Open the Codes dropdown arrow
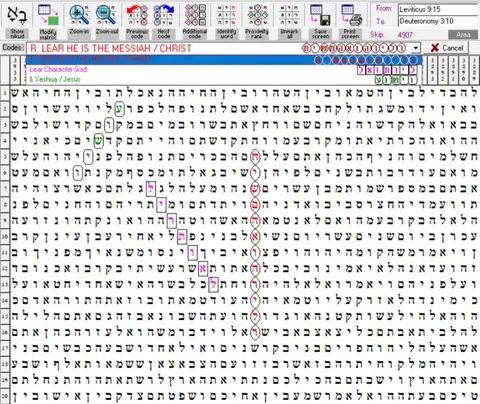480x404 pixels. pyautogui.click(x=415, y=48)
